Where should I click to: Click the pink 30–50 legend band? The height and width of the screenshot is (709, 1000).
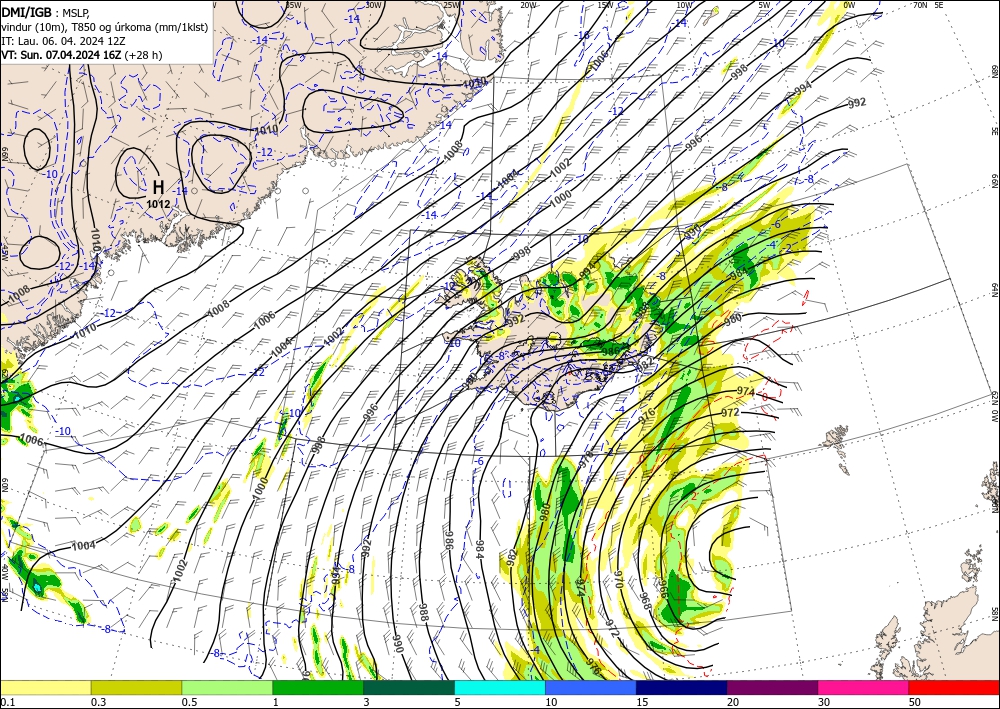[864, 687]
